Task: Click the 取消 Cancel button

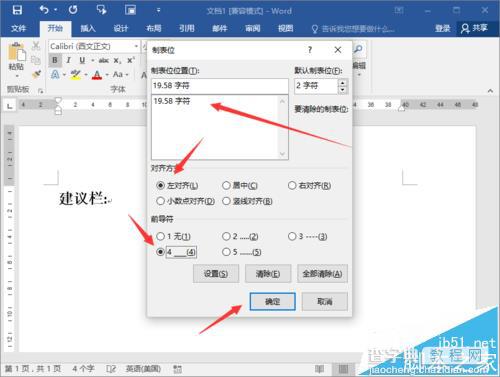Action: pyautogui.click(x=325, y=301)
